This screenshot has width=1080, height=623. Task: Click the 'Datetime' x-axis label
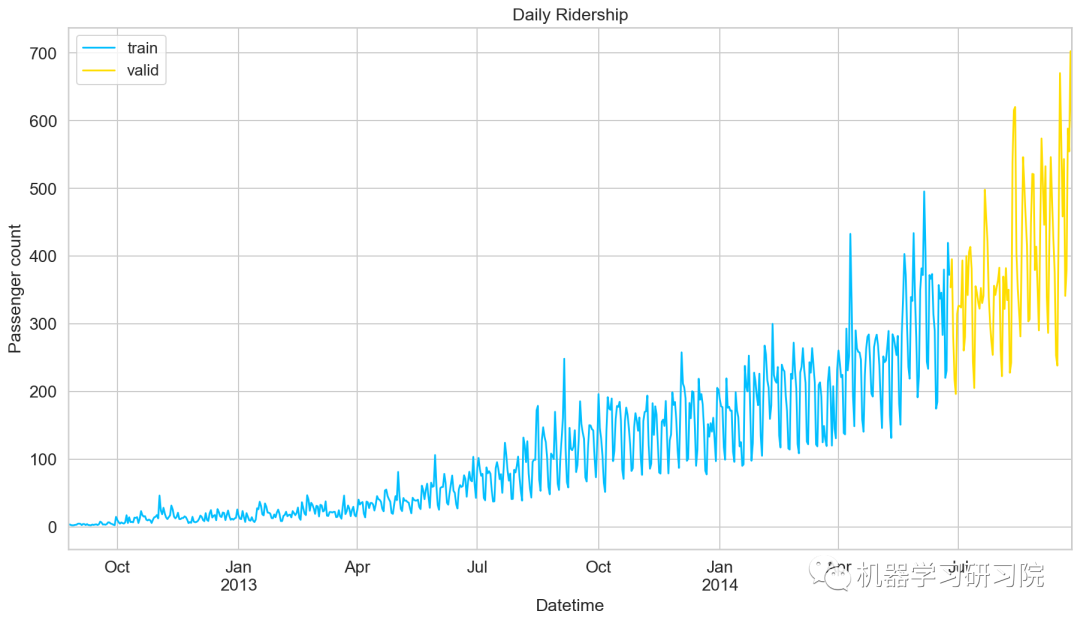pos(570,605)
